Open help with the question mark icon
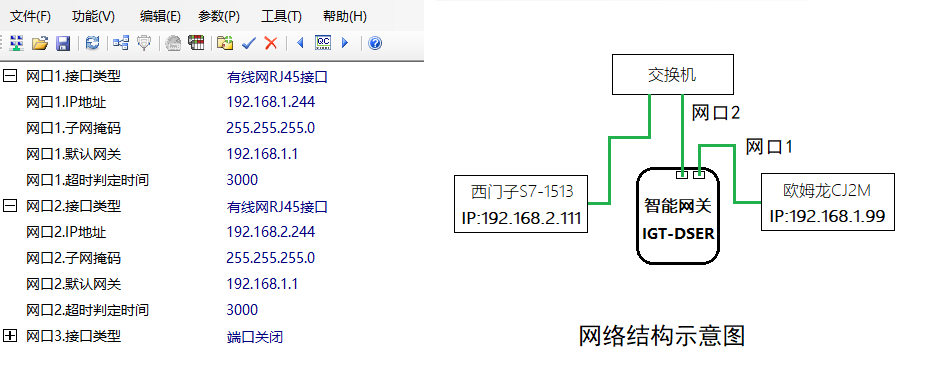Image resolution: width=925 pixels, height=379 pixels. (375, 43)
